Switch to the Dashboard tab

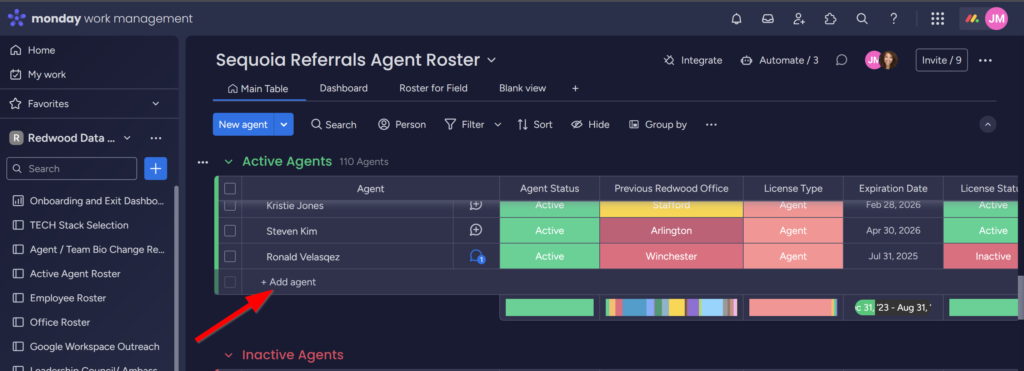pos(344,88)
